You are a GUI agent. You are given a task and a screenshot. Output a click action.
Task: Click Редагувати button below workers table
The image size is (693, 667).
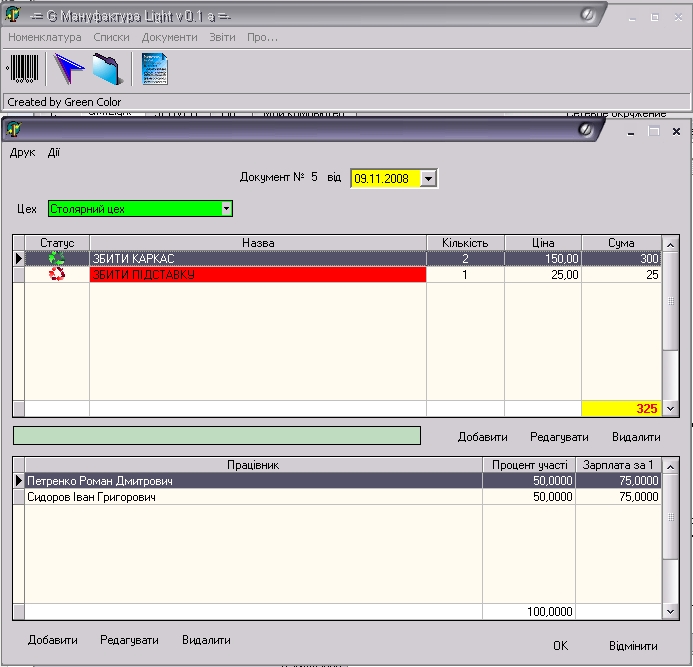point(129,640)
